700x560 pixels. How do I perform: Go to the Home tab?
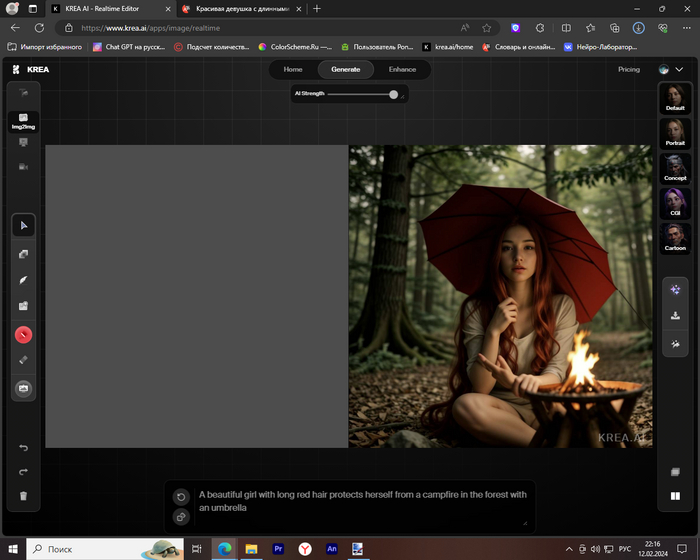pos(293,70)
